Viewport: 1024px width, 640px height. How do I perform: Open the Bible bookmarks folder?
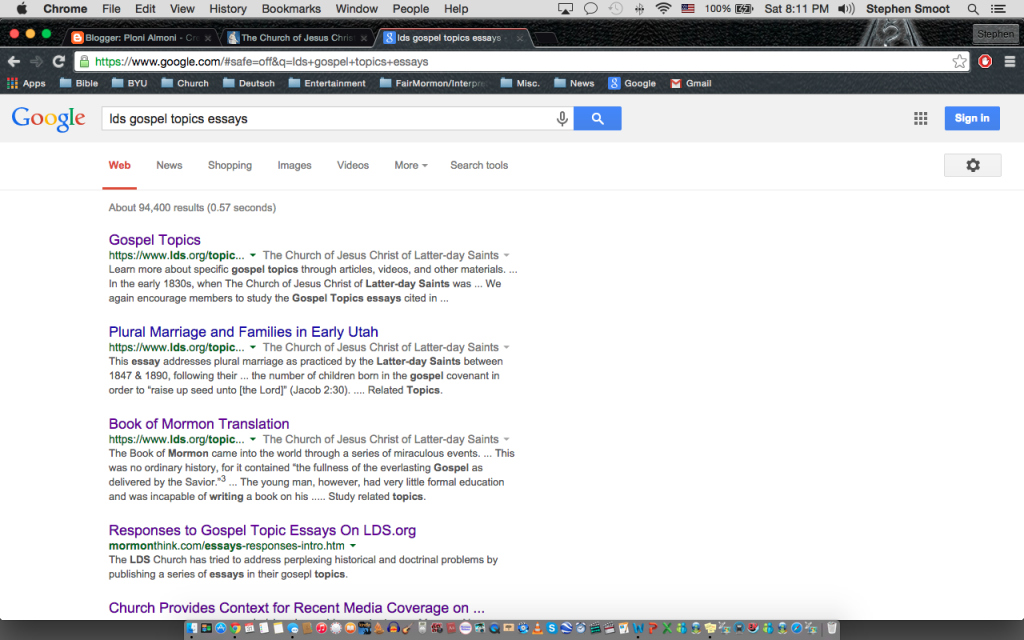point(79,83)
